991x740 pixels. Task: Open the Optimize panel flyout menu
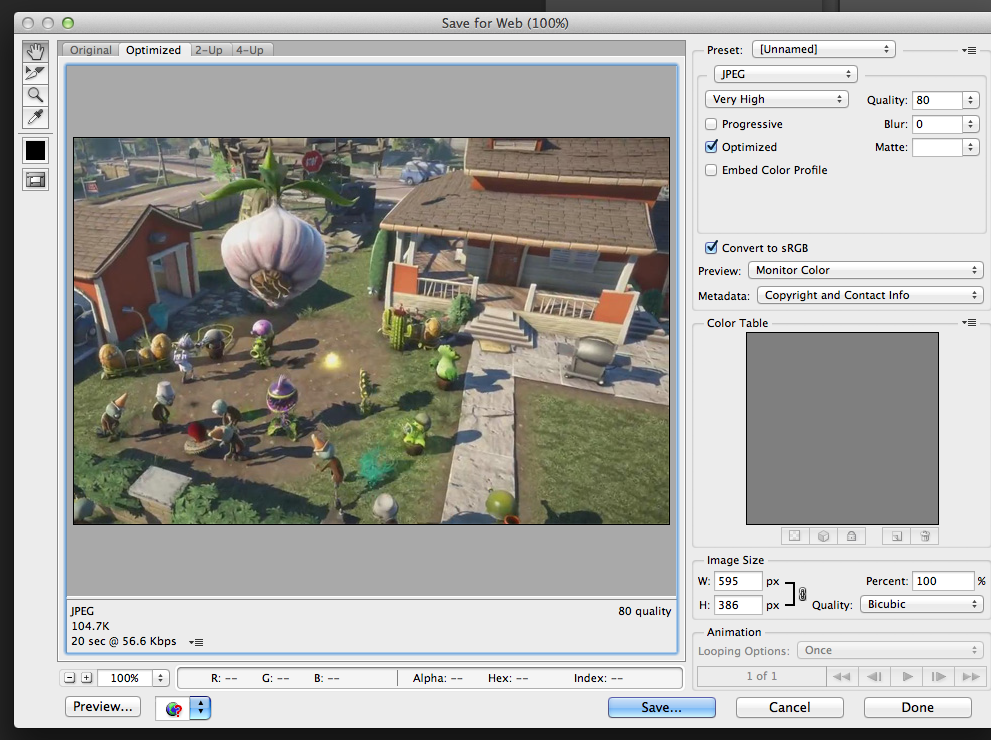click(x=969, y=50)
